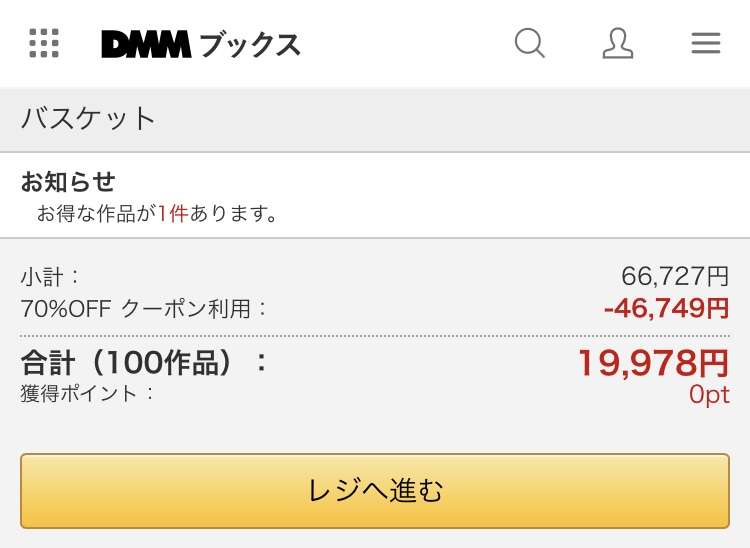Screen dimensions: 750x548
Task: Tap the bold DMM logo mark
Action: pos(146,44)
